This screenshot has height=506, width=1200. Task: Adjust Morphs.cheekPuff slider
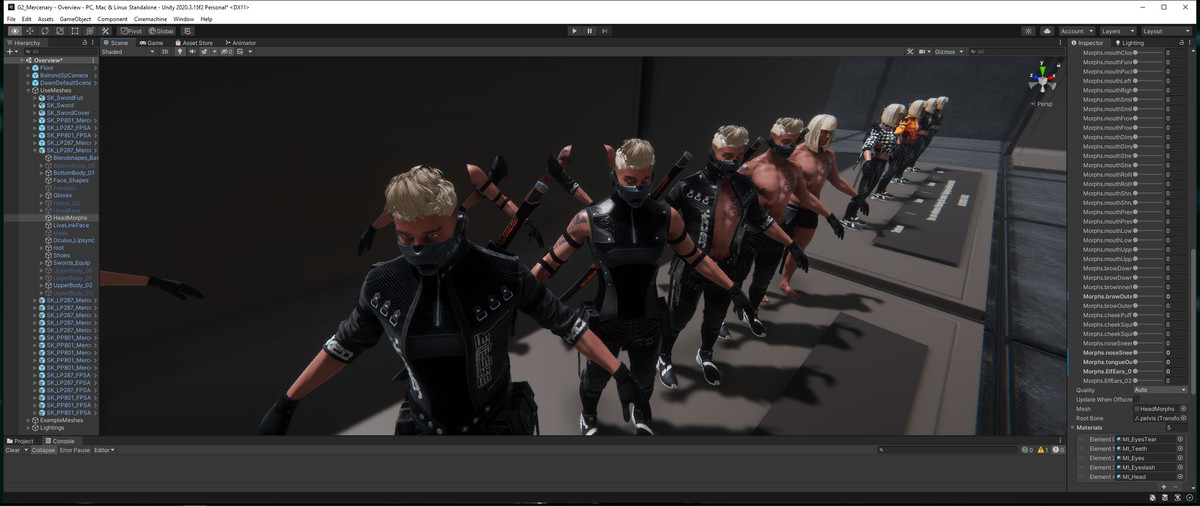pos(1149,315)
